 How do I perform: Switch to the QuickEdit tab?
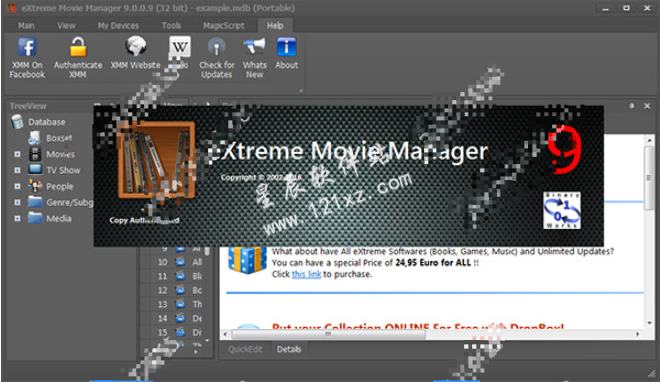(x=245, y=349)
